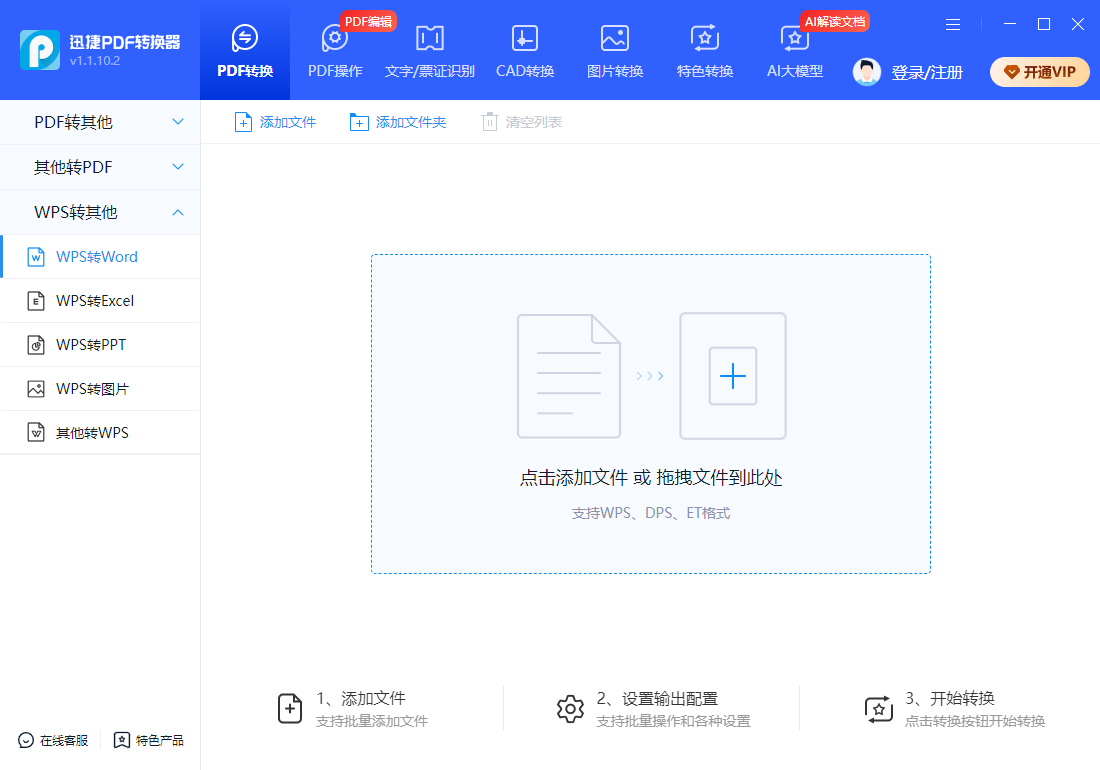Open the hamburger main menu
The height and width of the screenshot is (770, 1100).
coord(953,25)
